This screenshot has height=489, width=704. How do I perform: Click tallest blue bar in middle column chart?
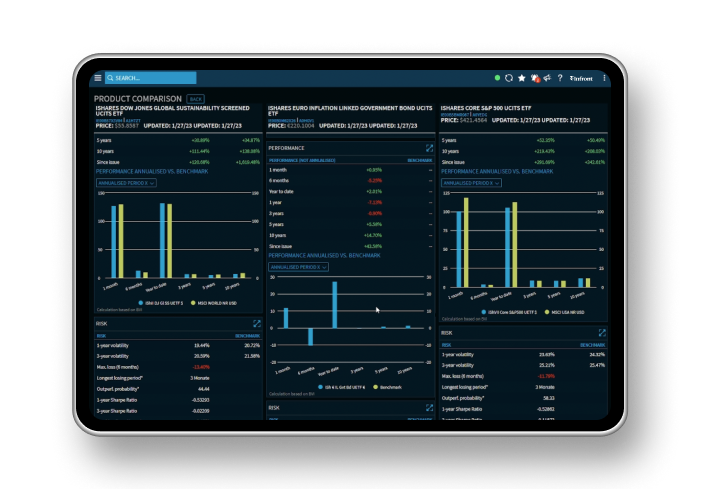(334, 305)
